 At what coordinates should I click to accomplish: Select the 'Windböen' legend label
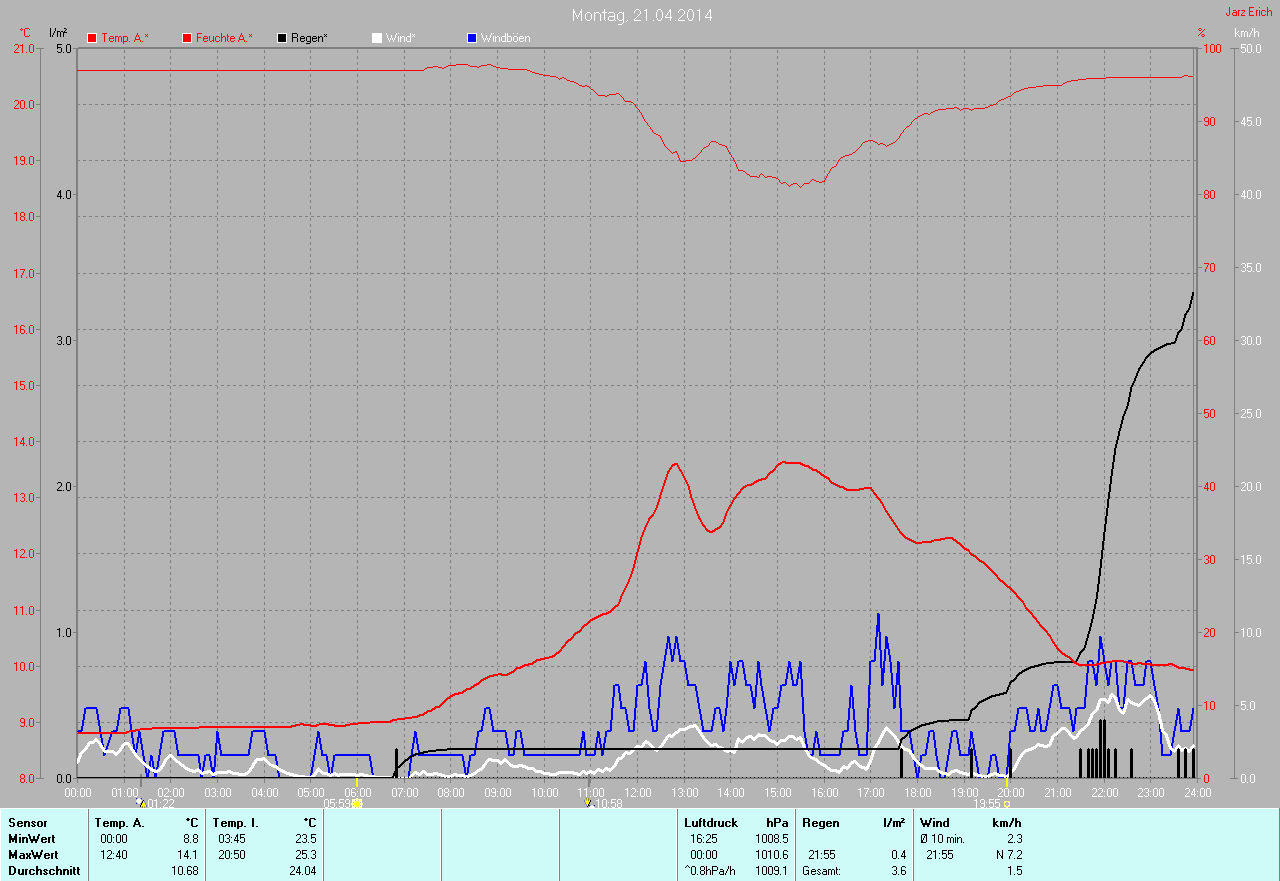(x=506, y=38)
